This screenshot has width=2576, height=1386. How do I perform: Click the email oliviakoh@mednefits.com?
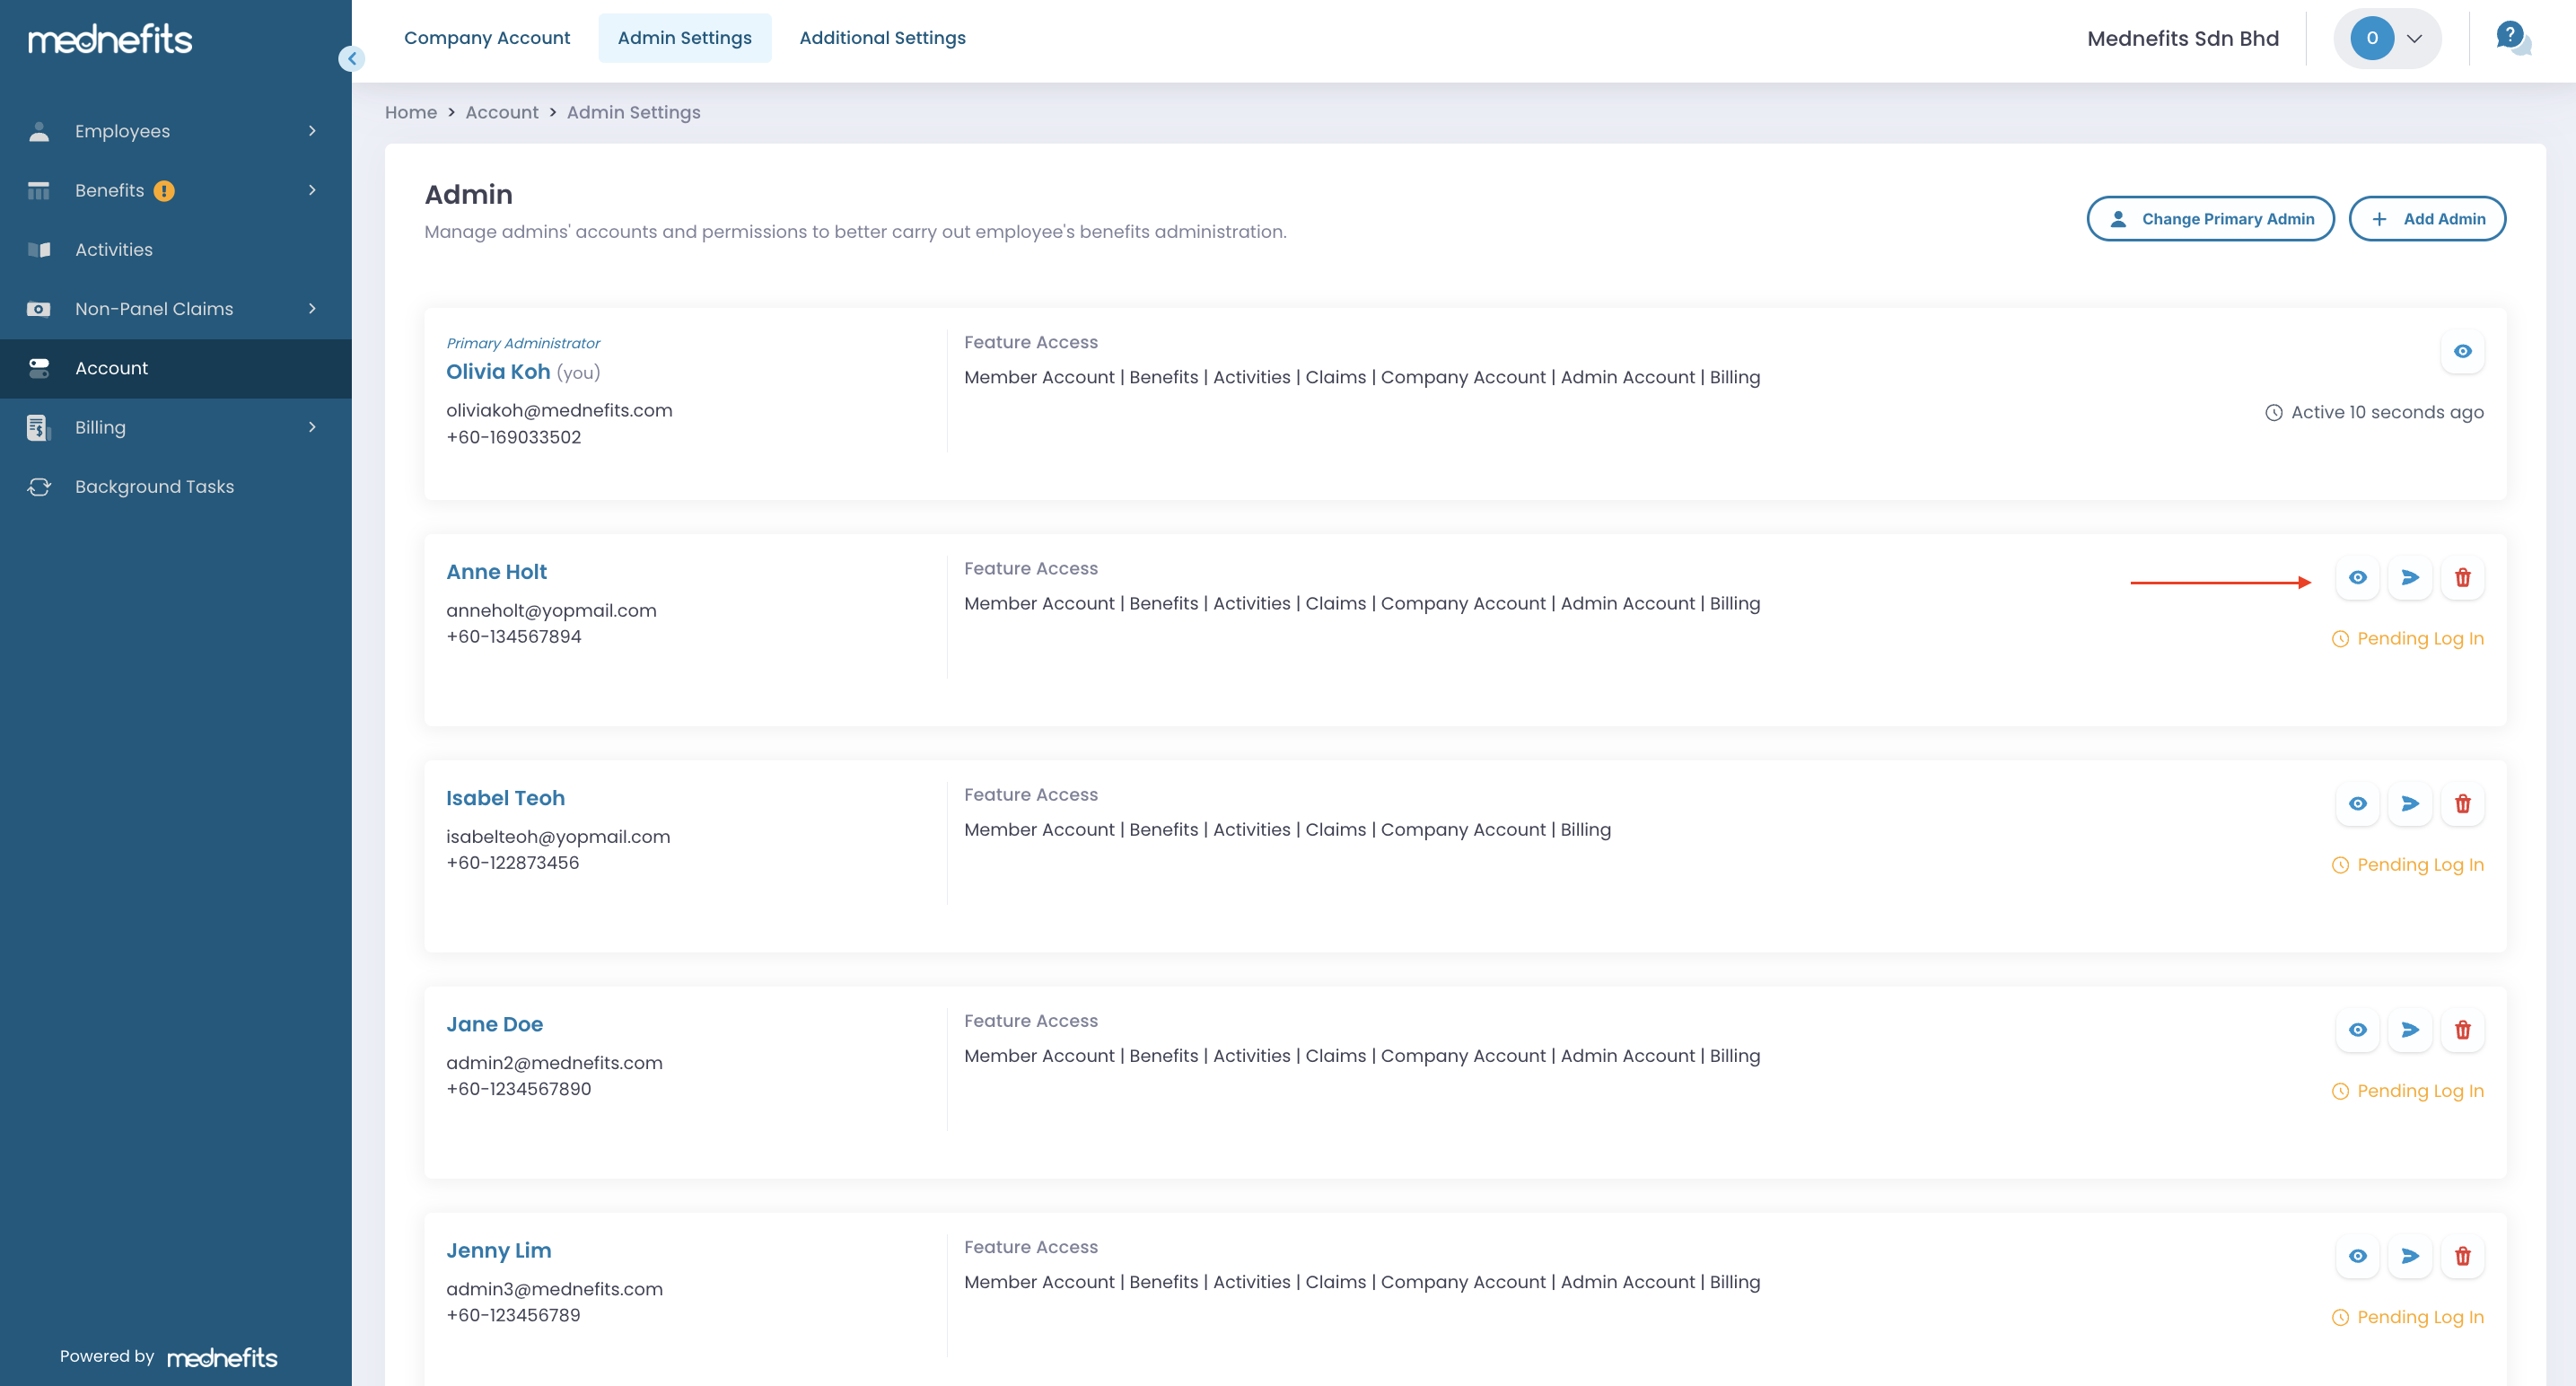(559, 411)
